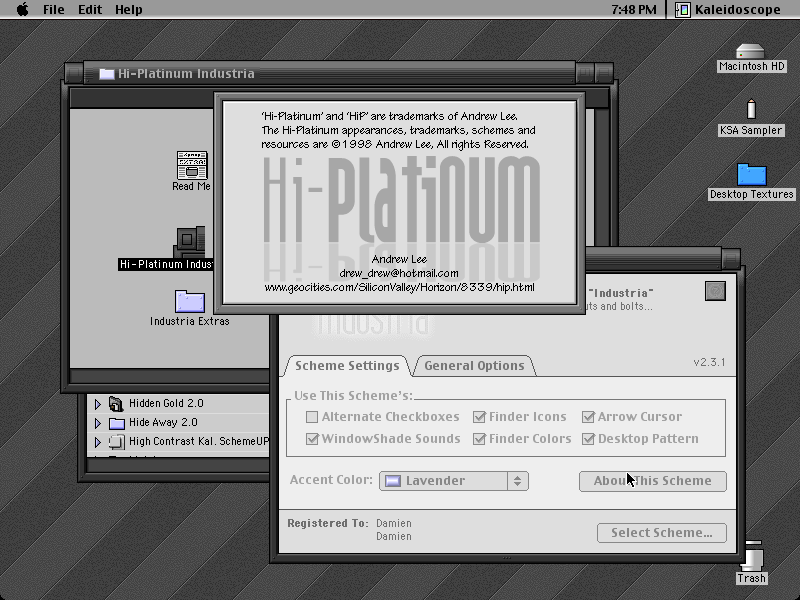Viewport: 800px width, 600px height.
Task: Click the menu bar clock
Action: 634,10
